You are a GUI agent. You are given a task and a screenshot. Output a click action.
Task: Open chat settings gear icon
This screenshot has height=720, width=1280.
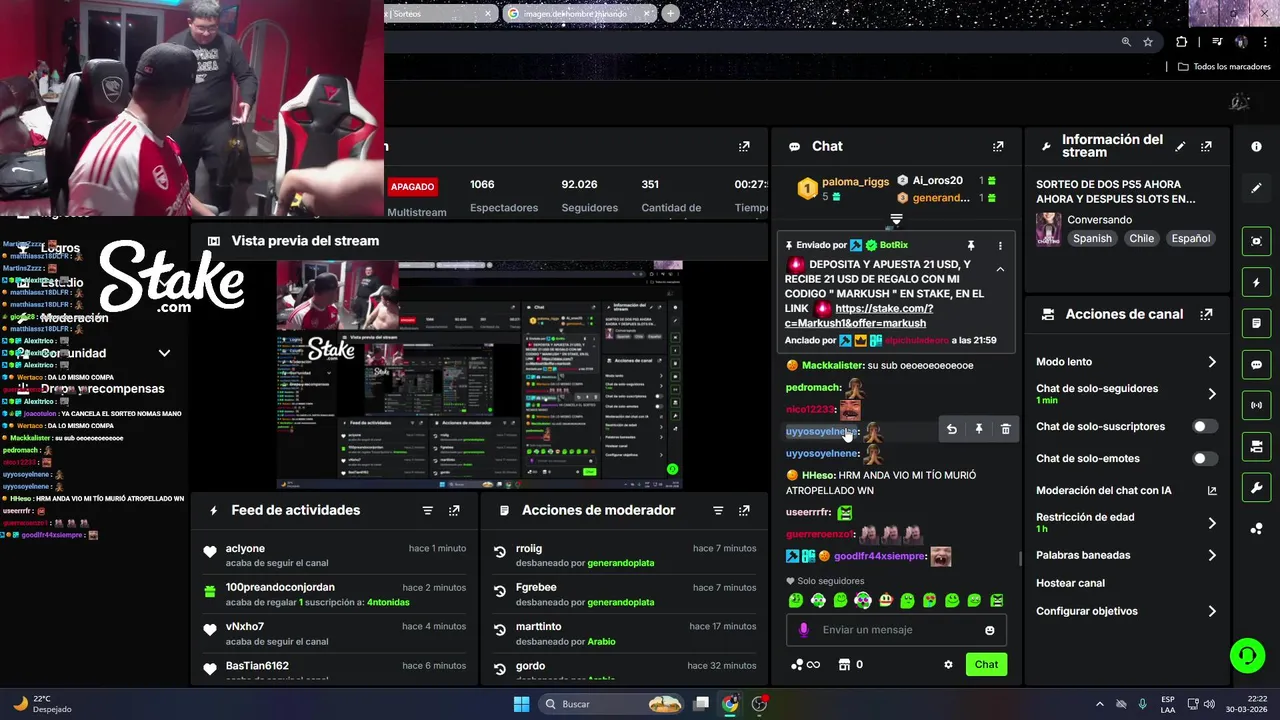click(948, 664)
